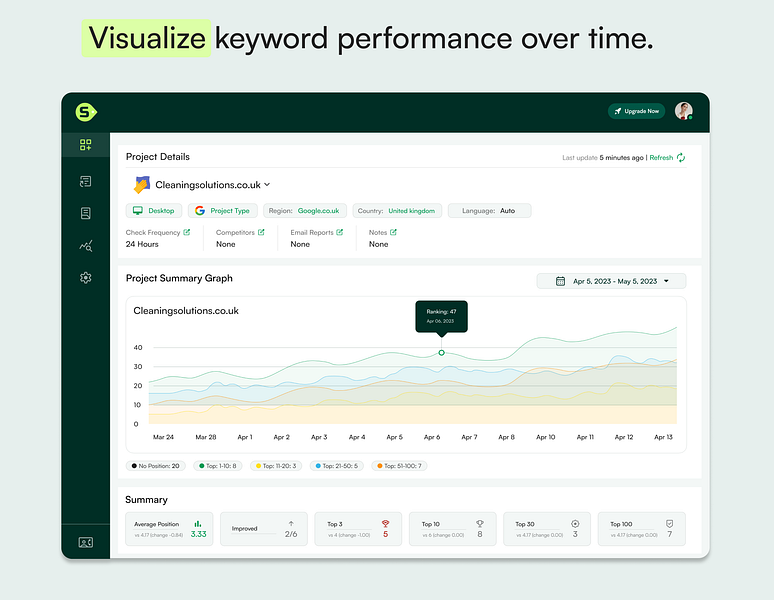The image size is (774, 600).
Task: Edit Email Reports via its edit icon
Action: click(340, 232)
